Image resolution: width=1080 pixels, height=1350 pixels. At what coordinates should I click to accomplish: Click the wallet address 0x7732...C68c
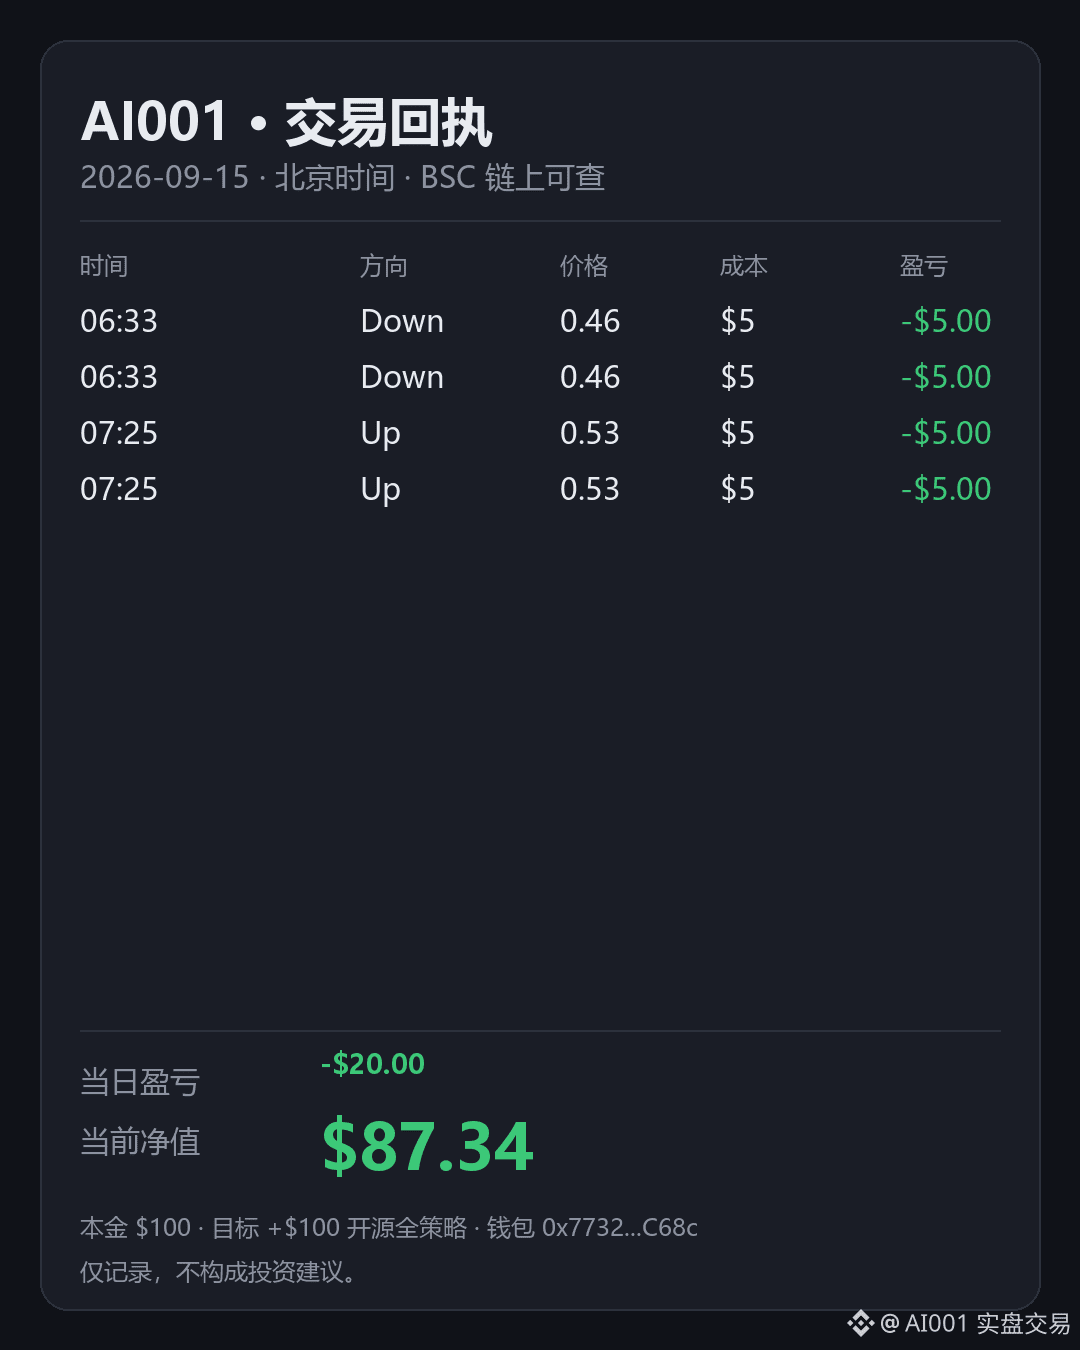[620, 1228]
